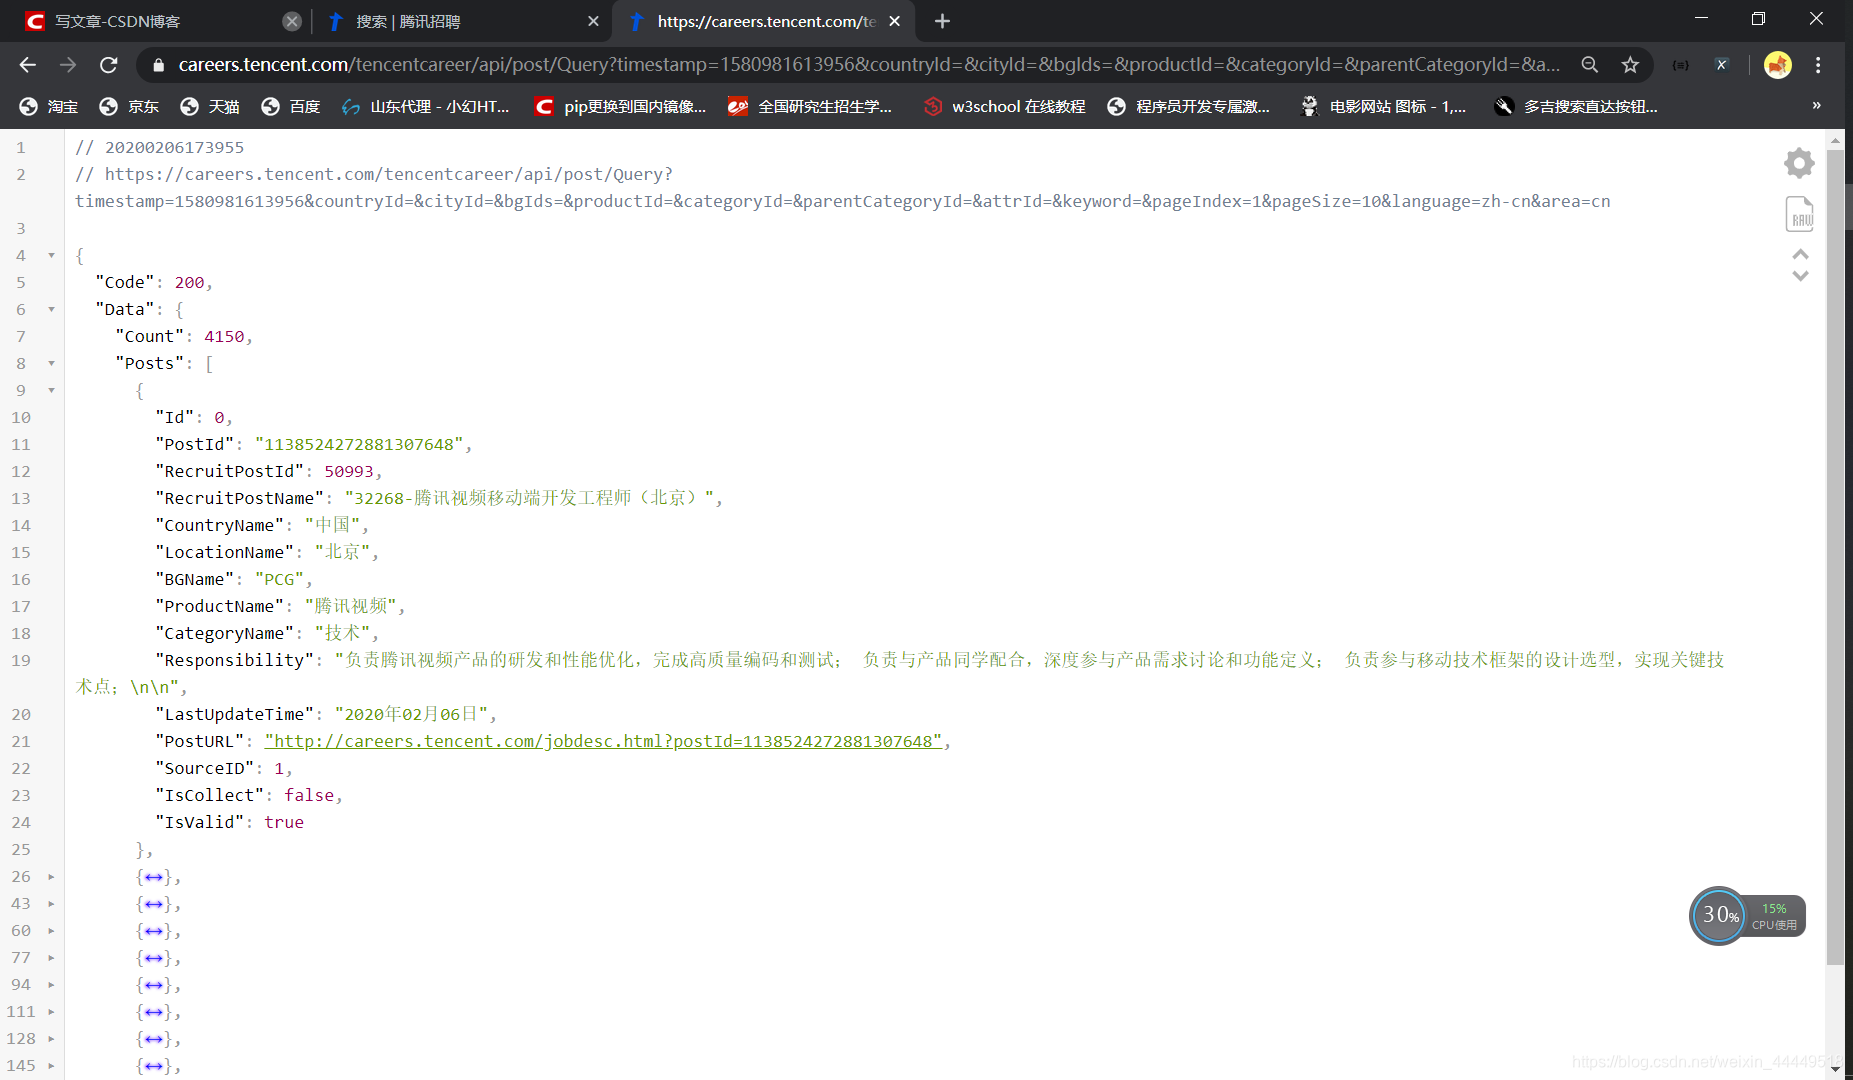Viewport: 1853px width, 1080px height.
Task: Open 全国研究生招生 bookmark
Action: pyautogui.click(x=811, y=106)
